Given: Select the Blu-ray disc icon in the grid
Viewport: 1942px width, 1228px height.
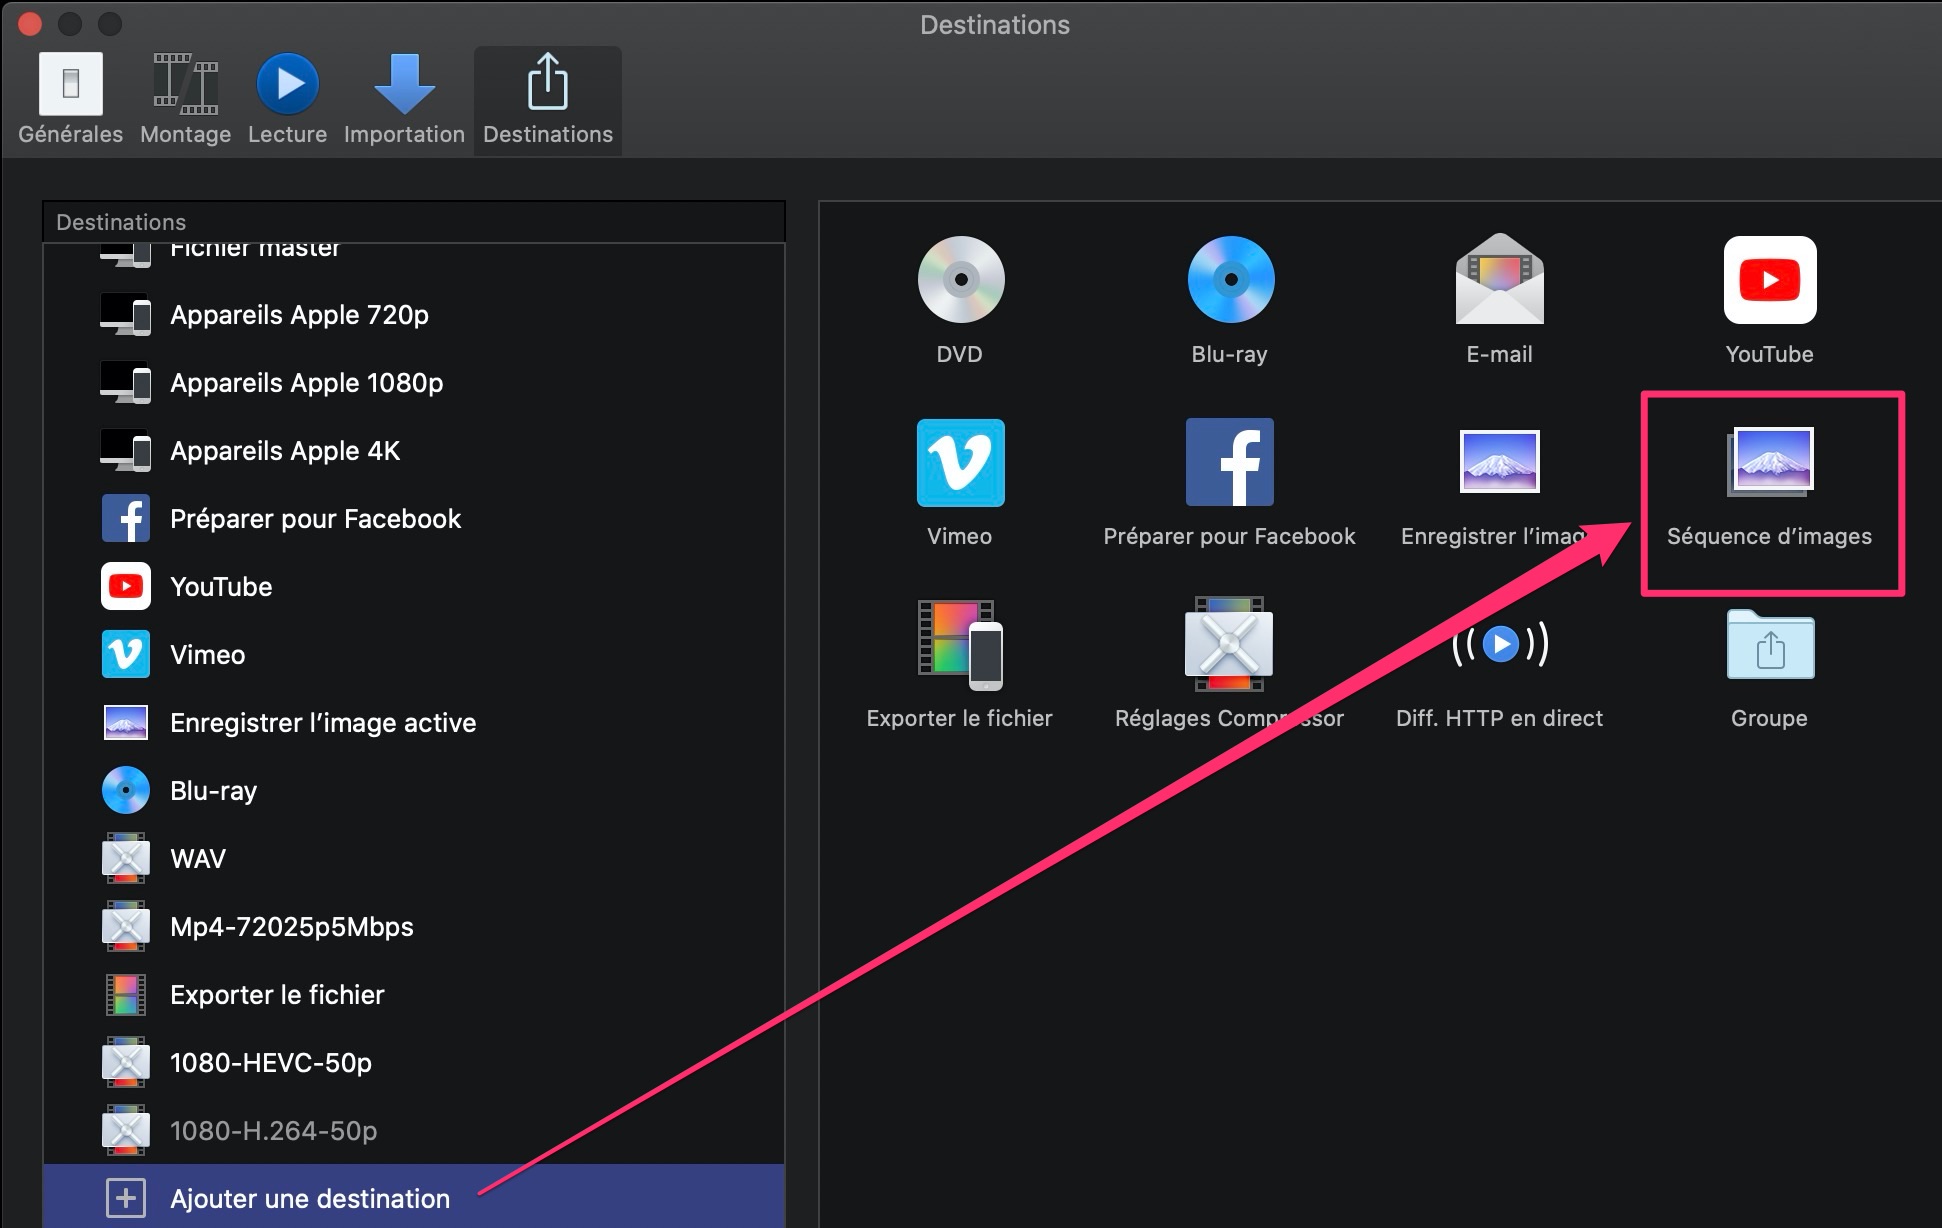Looking at the screenshot, I should (x=1230, y=280).
